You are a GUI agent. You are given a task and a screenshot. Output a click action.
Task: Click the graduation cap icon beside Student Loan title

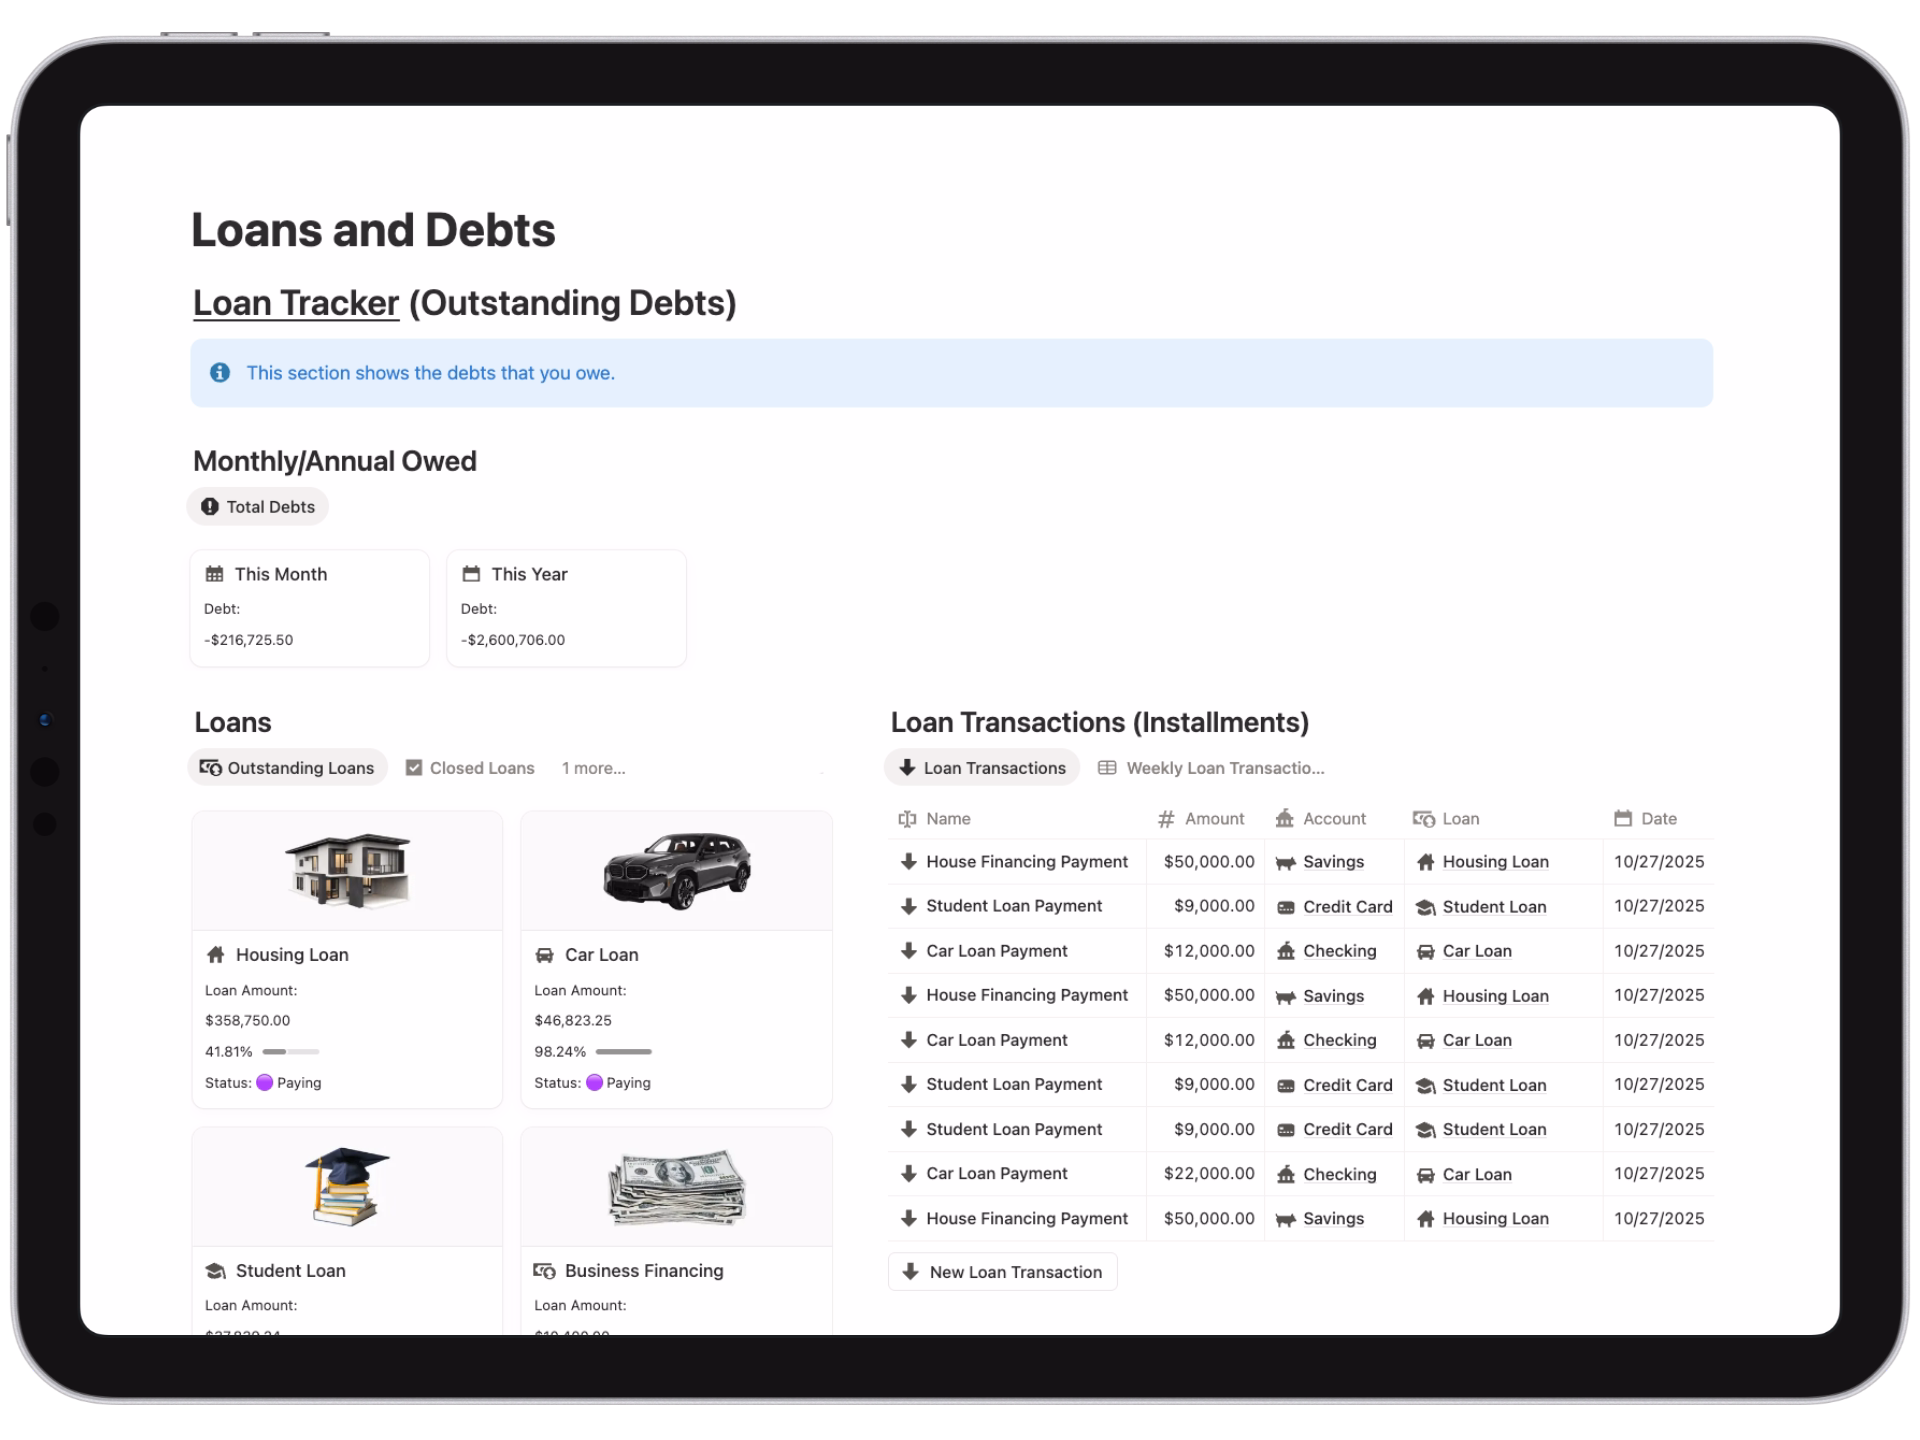215,1271
